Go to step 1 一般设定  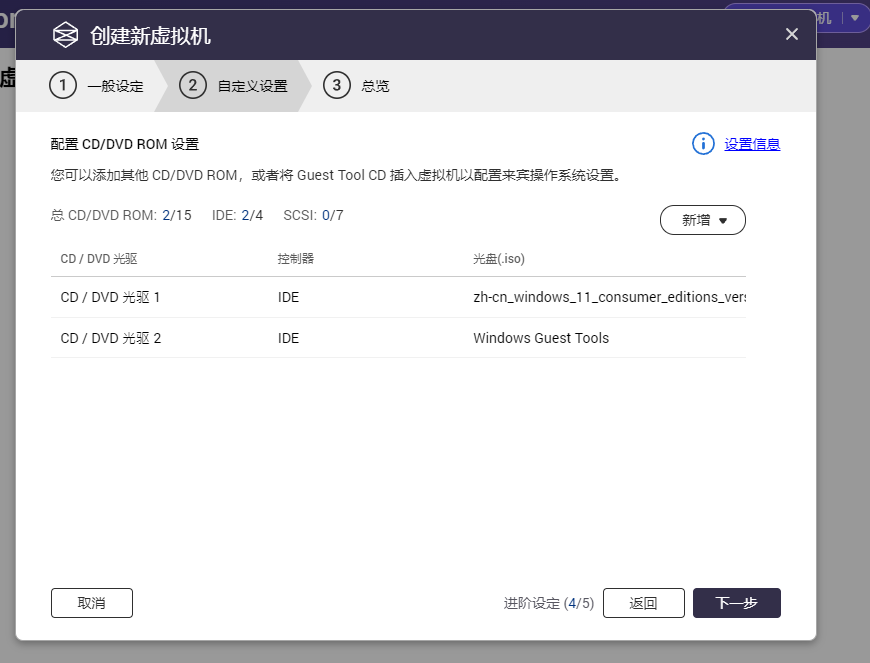tap(97, 86)
